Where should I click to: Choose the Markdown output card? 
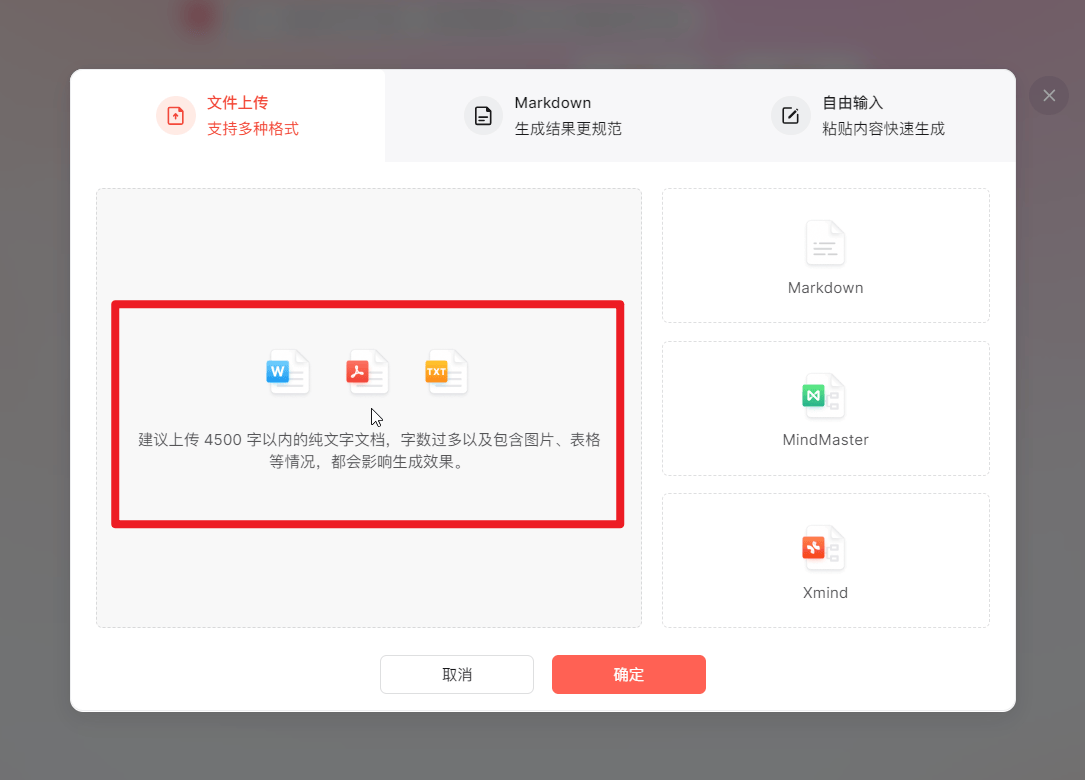click(825, 255)
